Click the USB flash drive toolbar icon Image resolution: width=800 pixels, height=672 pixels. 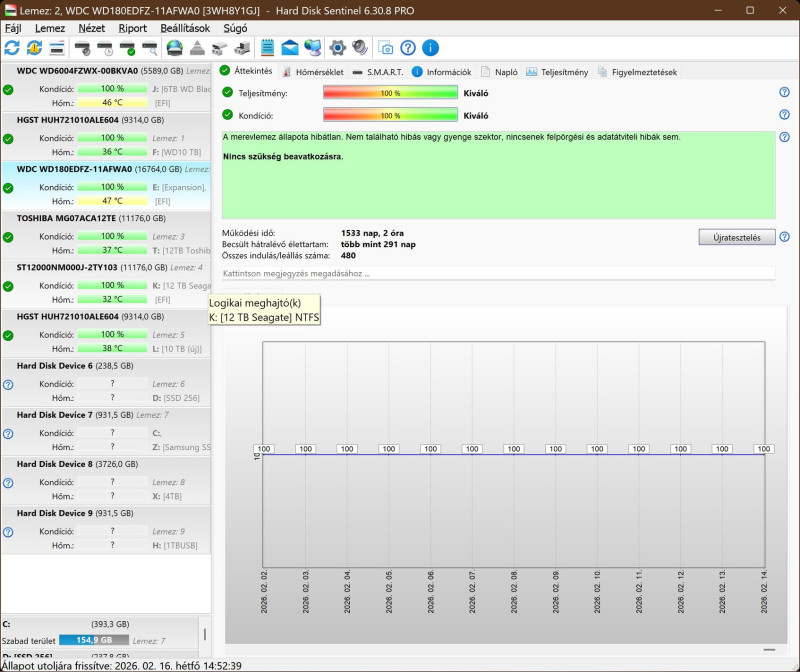point(219,48)
